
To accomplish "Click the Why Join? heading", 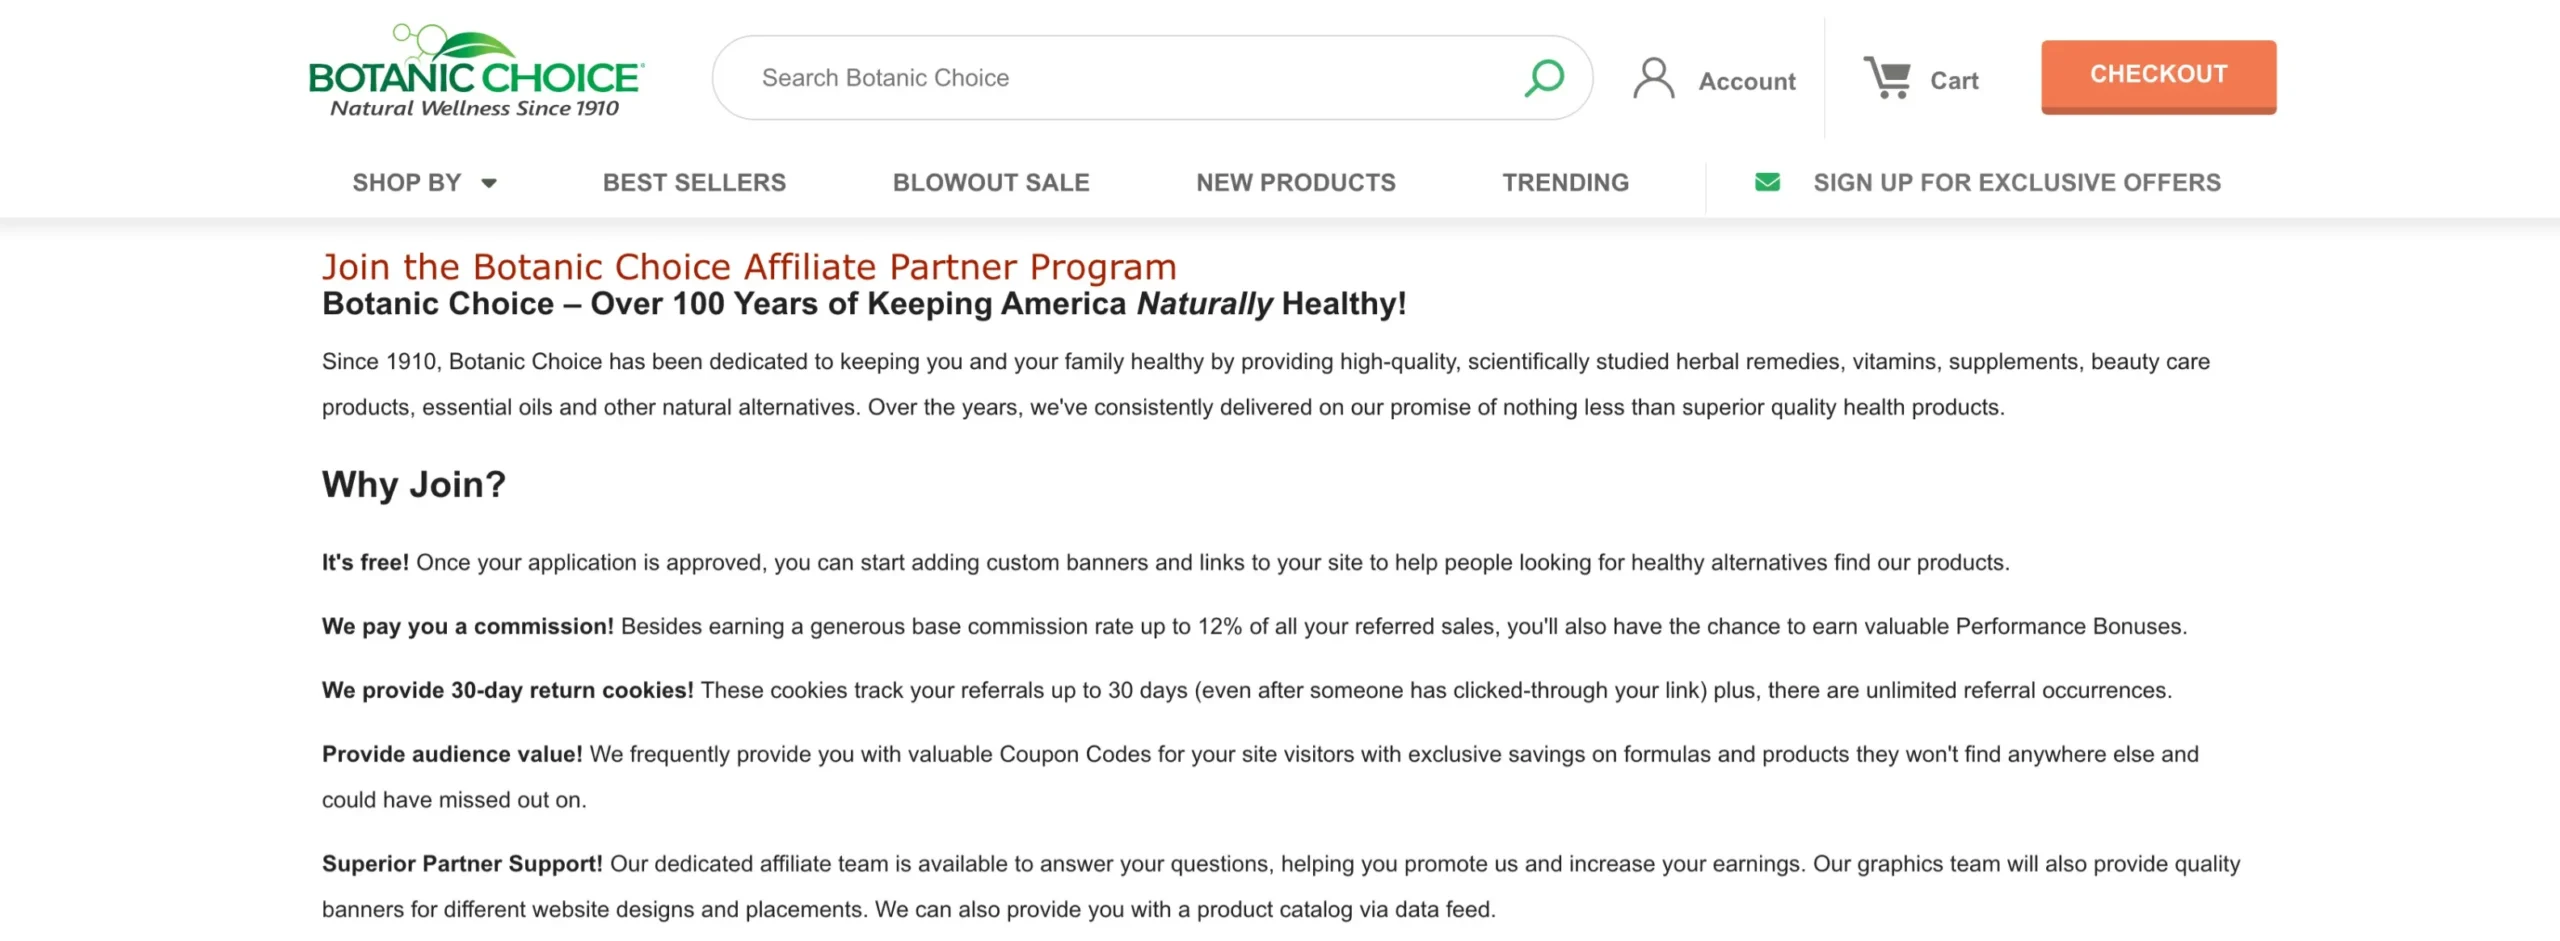I will tap(413, 485).
